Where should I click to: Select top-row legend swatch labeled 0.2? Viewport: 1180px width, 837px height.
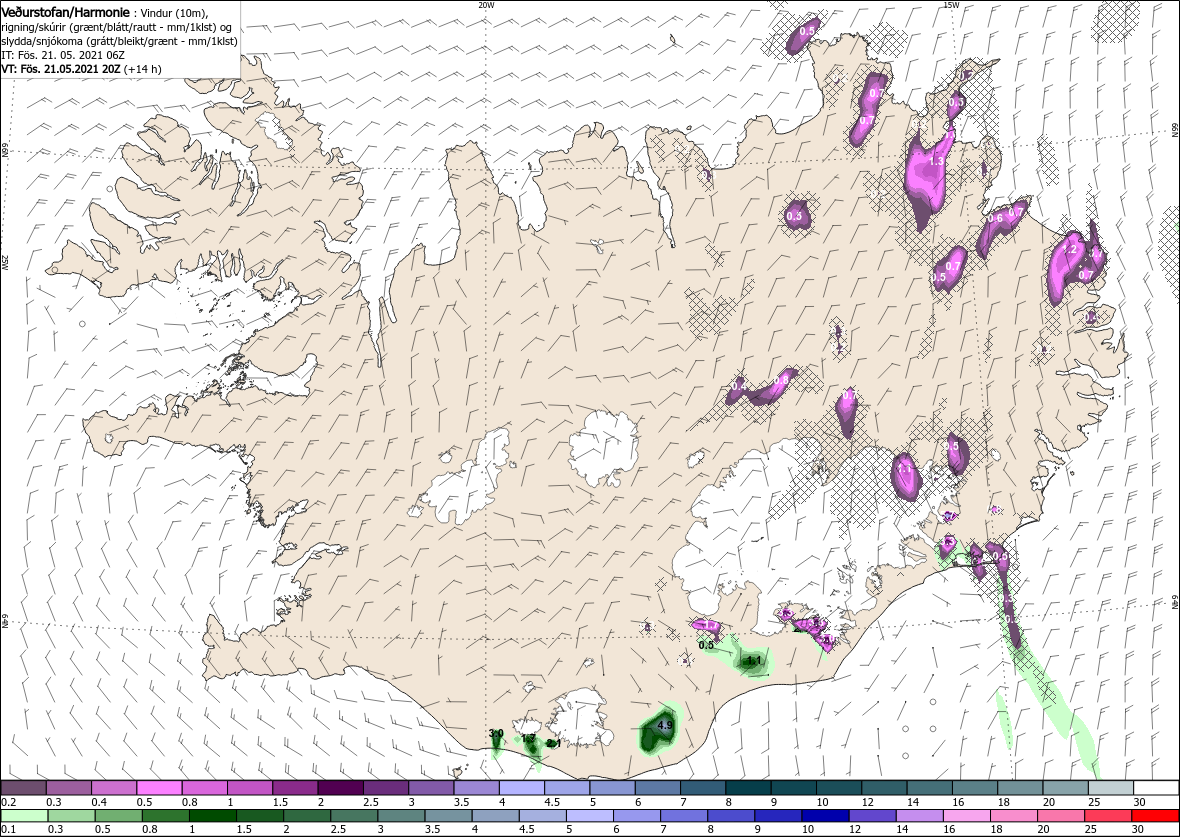coord(23,789)
